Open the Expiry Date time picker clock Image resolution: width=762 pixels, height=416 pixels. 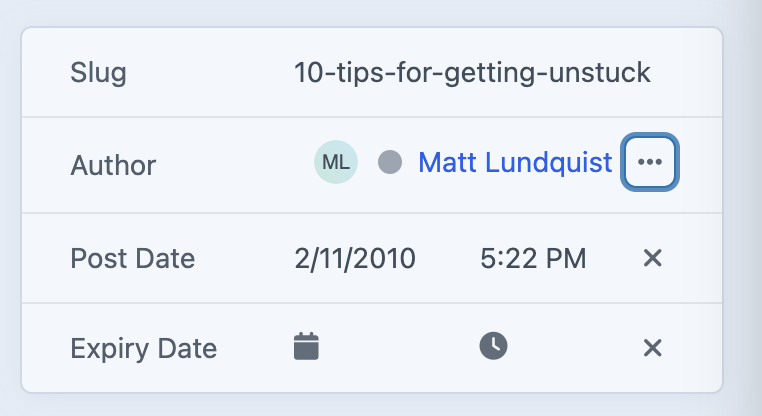493,346
